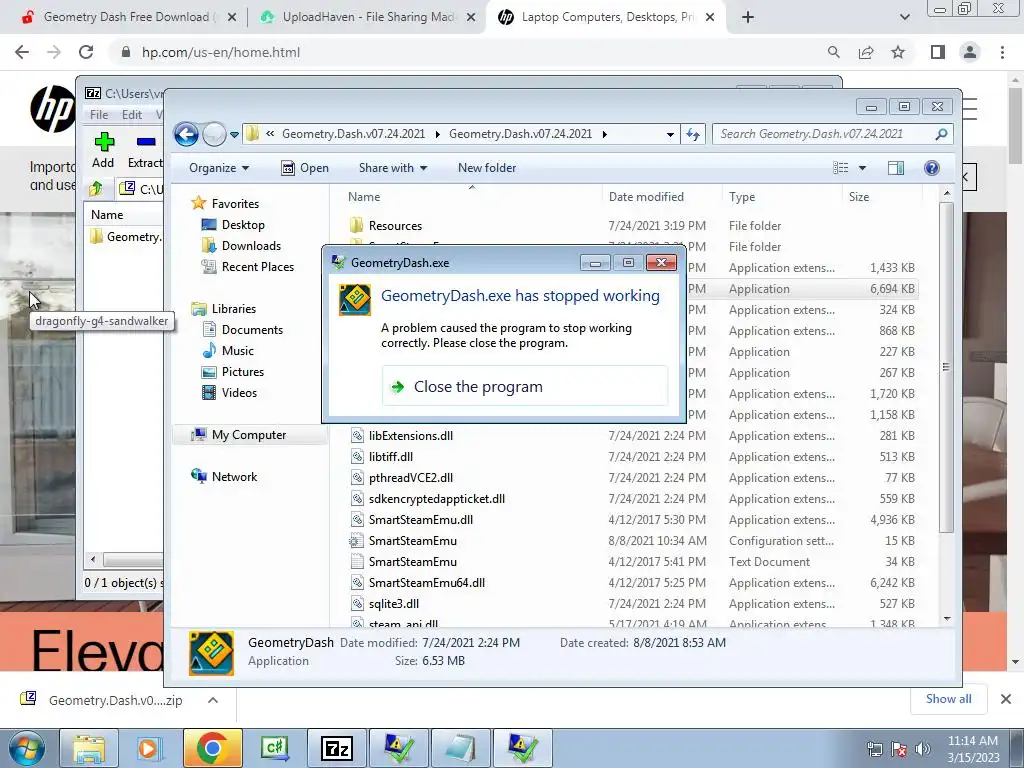Click Add in 7-Zip window
The height and width of the screenshot is (768, 1024).
pos(103,150)
